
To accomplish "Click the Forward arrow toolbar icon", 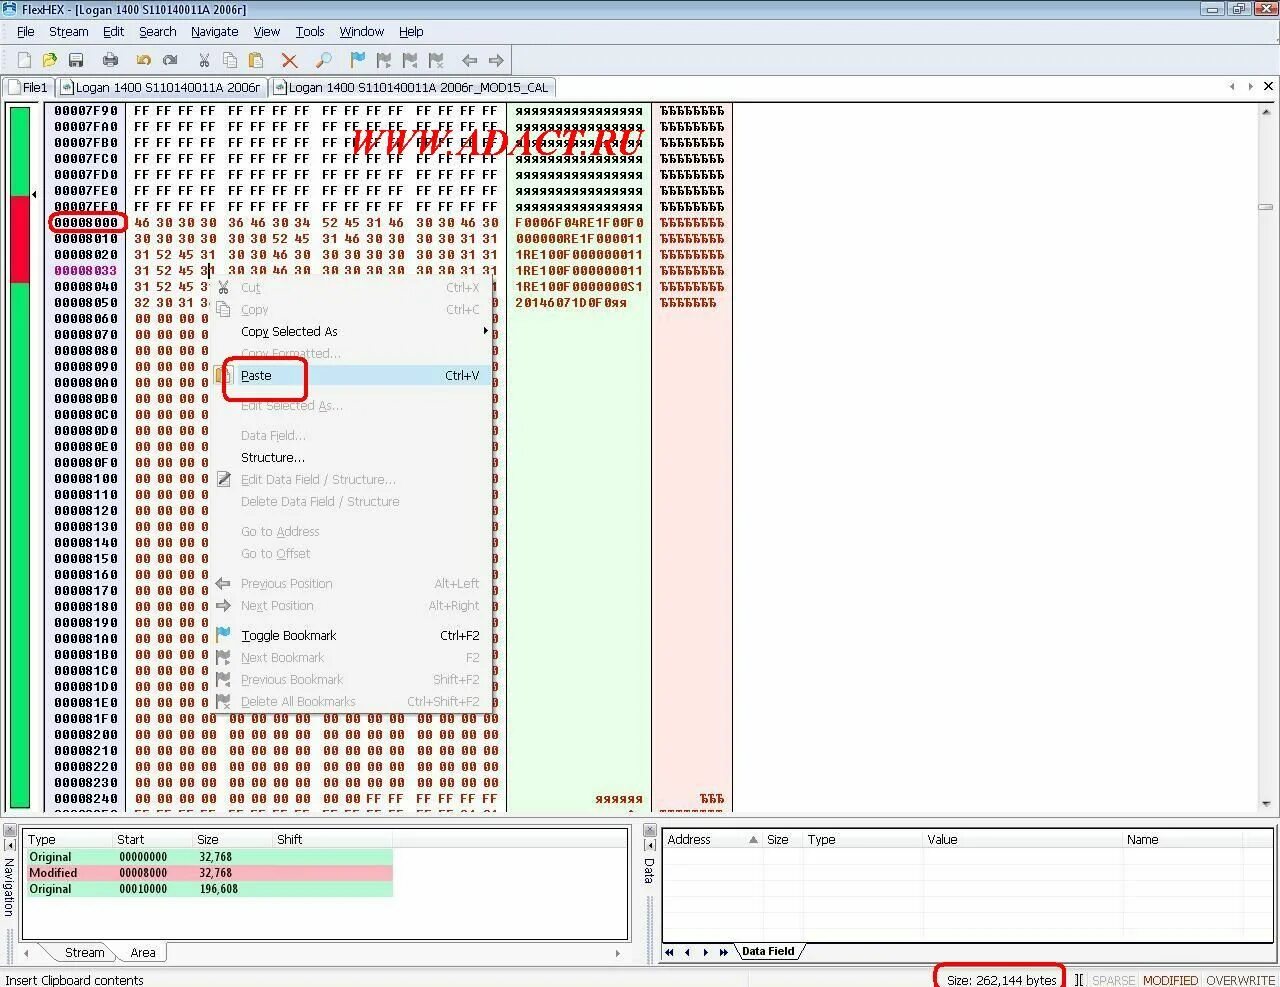I will (495, 60).
